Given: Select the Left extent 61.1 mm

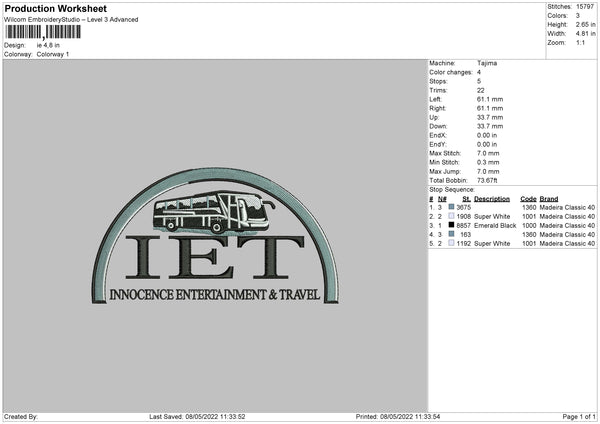Looking at the screenshot, I should 490,99.
